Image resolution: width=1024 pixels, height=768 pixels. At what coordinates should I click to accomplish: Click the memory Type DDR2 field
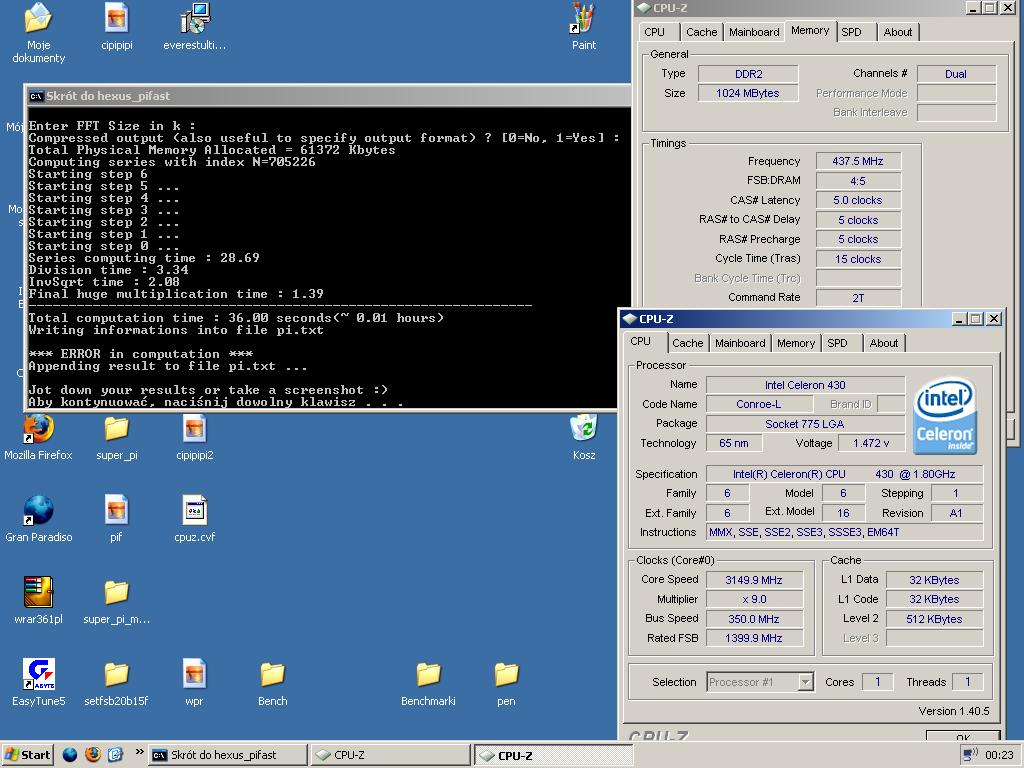pos(748,74)
